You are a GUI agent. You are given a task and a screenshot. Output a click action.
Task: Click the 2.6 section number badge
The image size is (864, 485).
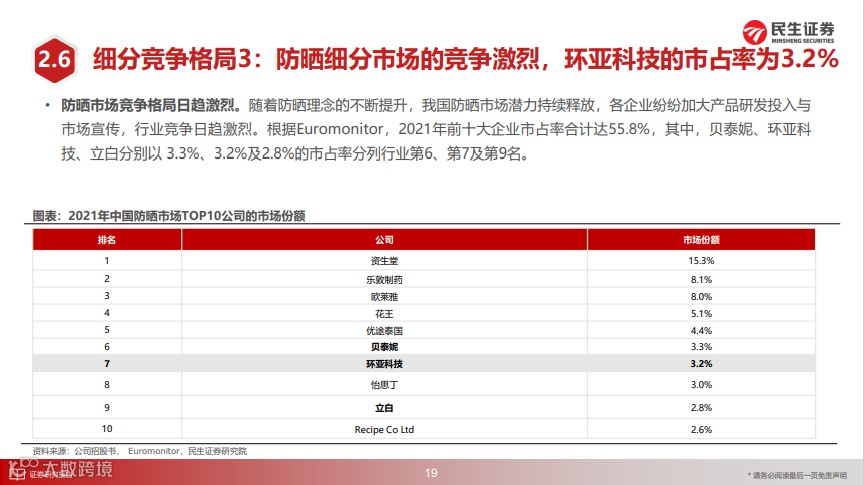(x=54, y=60)
